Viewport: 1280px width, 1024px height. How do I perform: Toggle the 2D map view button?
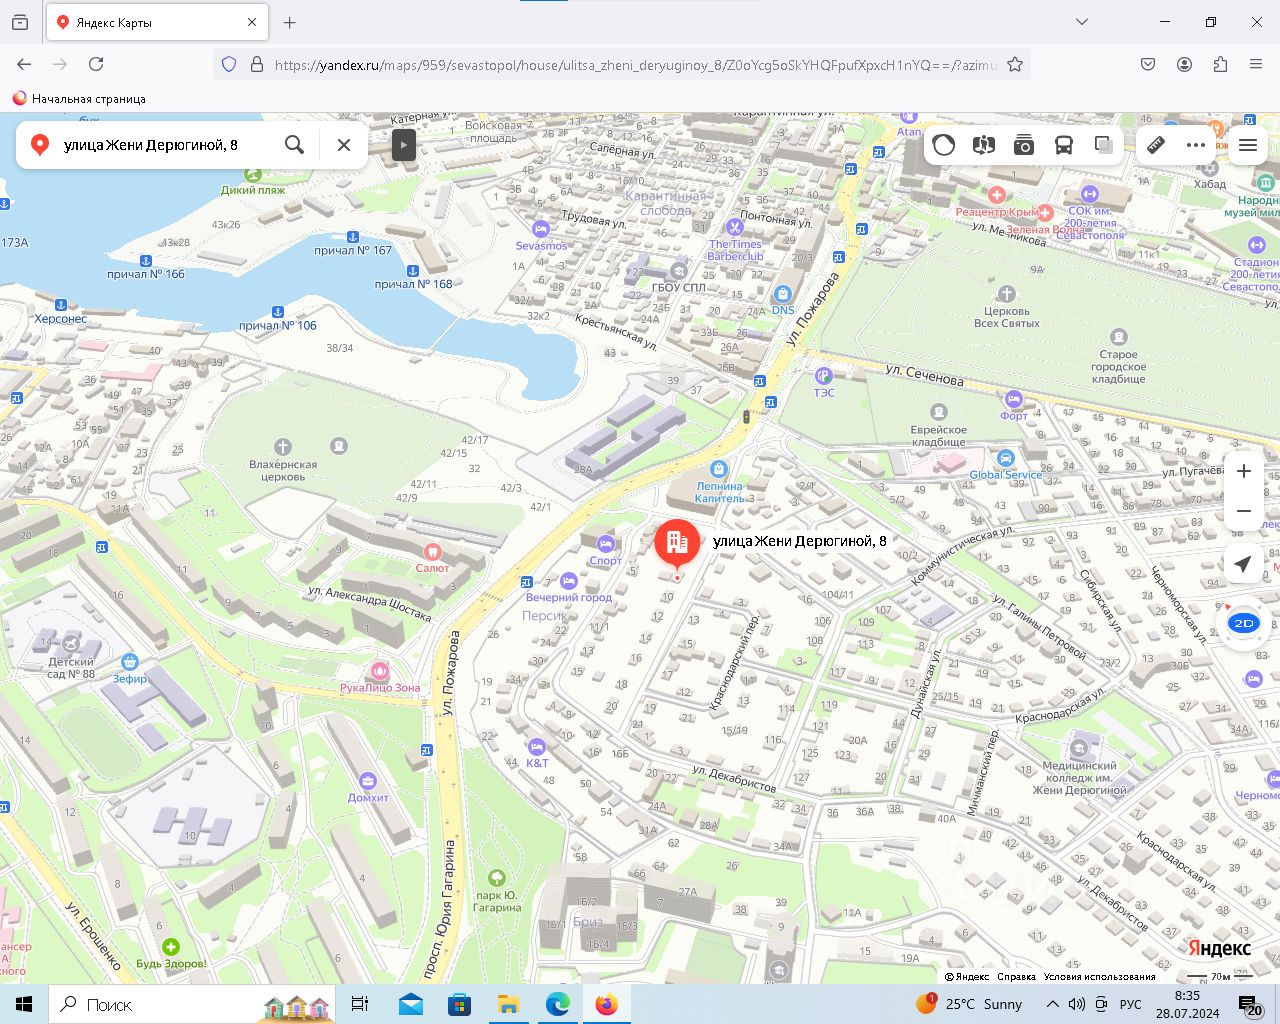(x=1244, y=623)
